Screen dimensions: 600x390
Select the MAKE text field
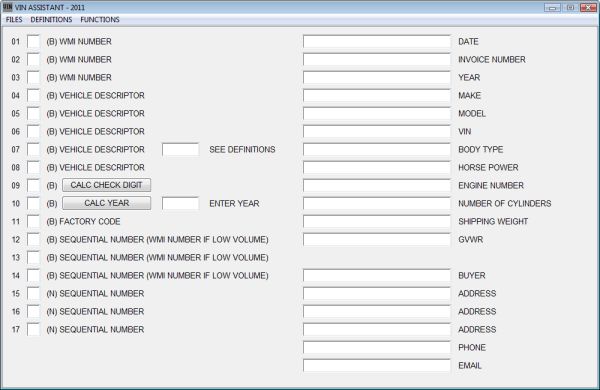click(x=377, y=95)
